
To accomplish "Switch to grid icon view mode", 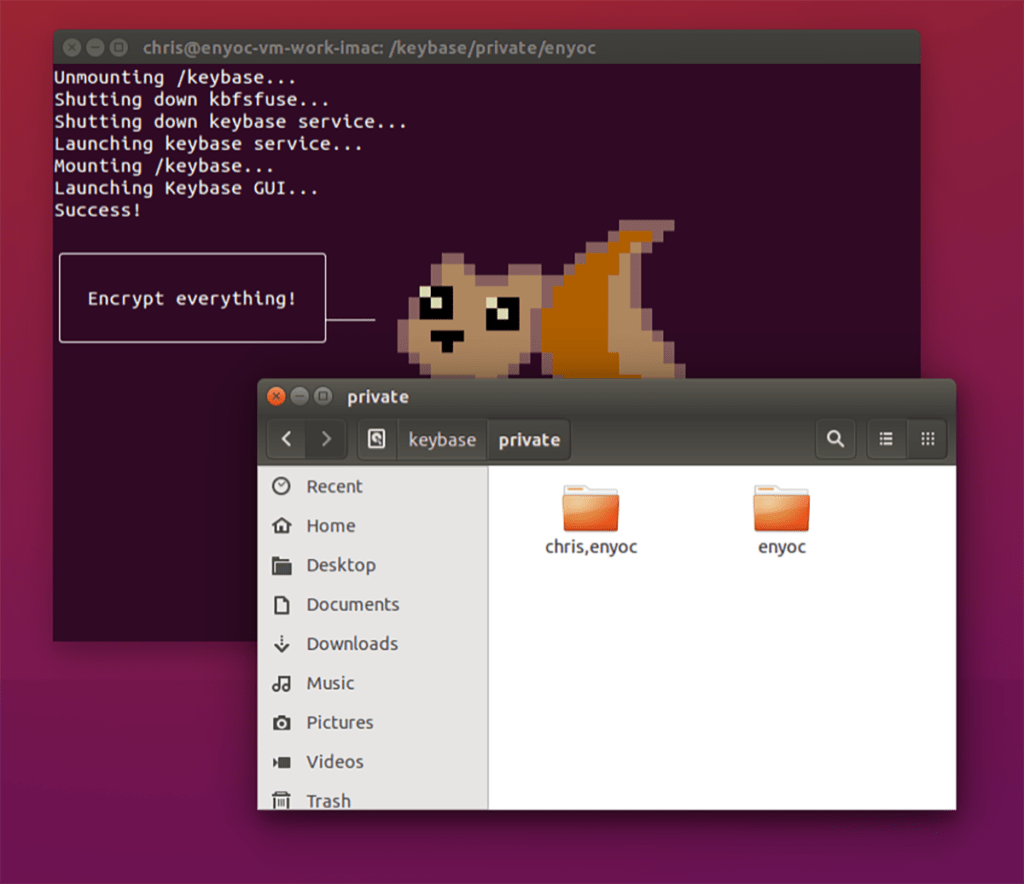I will (928, 439).
